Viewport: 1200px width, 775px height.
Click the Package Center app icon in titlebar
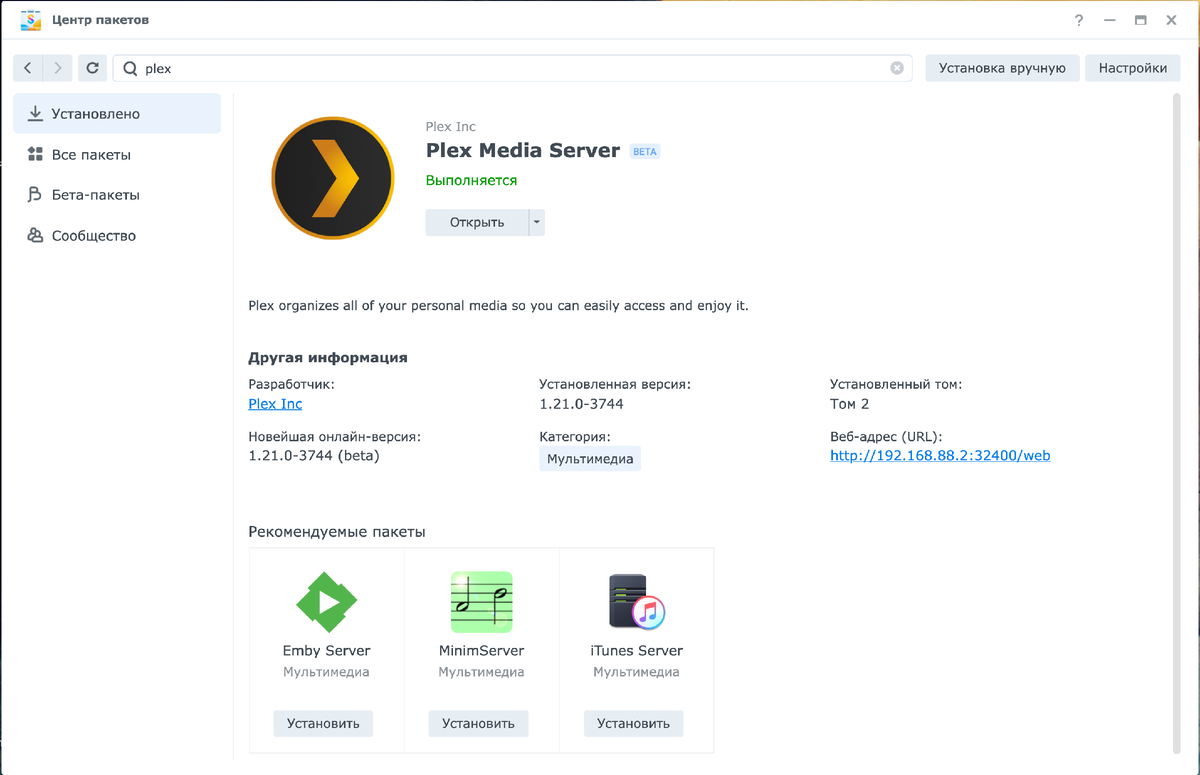point(31,19)
